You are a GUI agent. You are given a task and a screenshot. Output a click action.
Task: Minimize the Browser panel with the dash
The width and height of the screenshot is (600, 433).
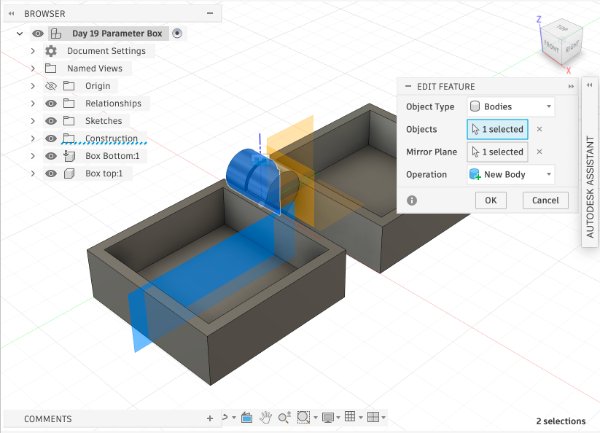[210, 13]
